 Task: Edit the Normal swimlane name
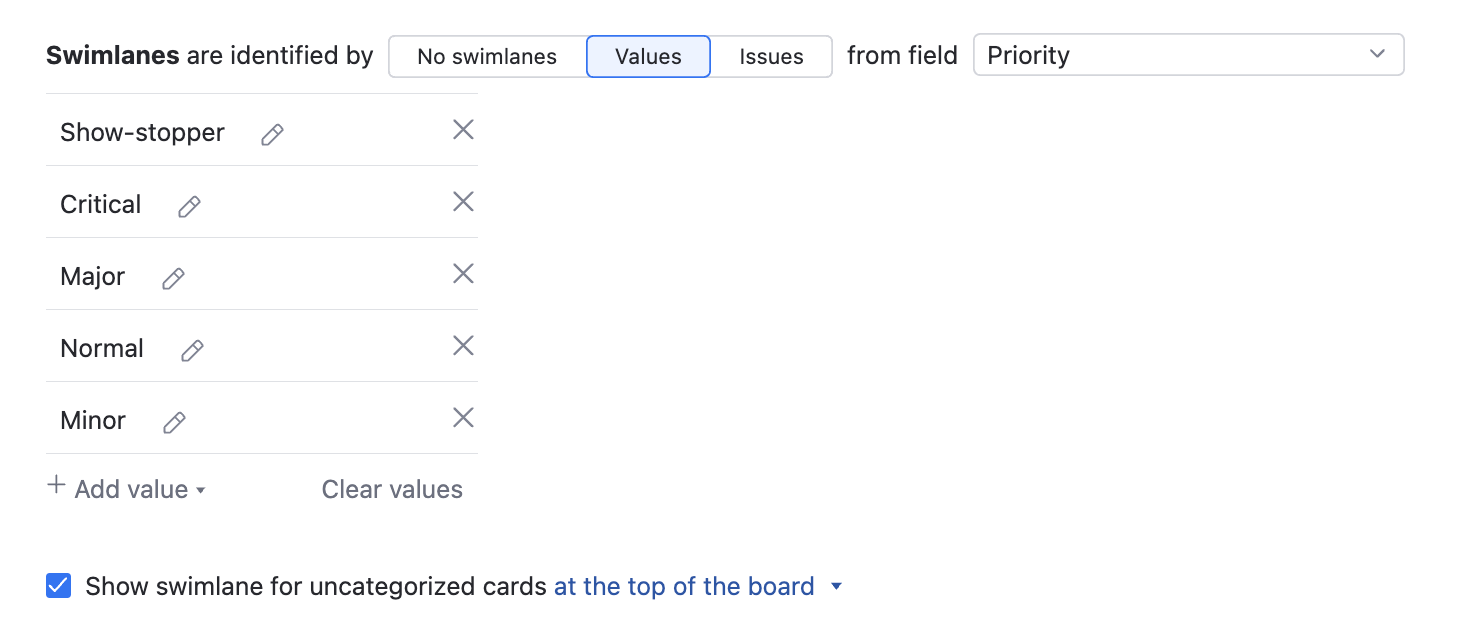tap(192, 351)
